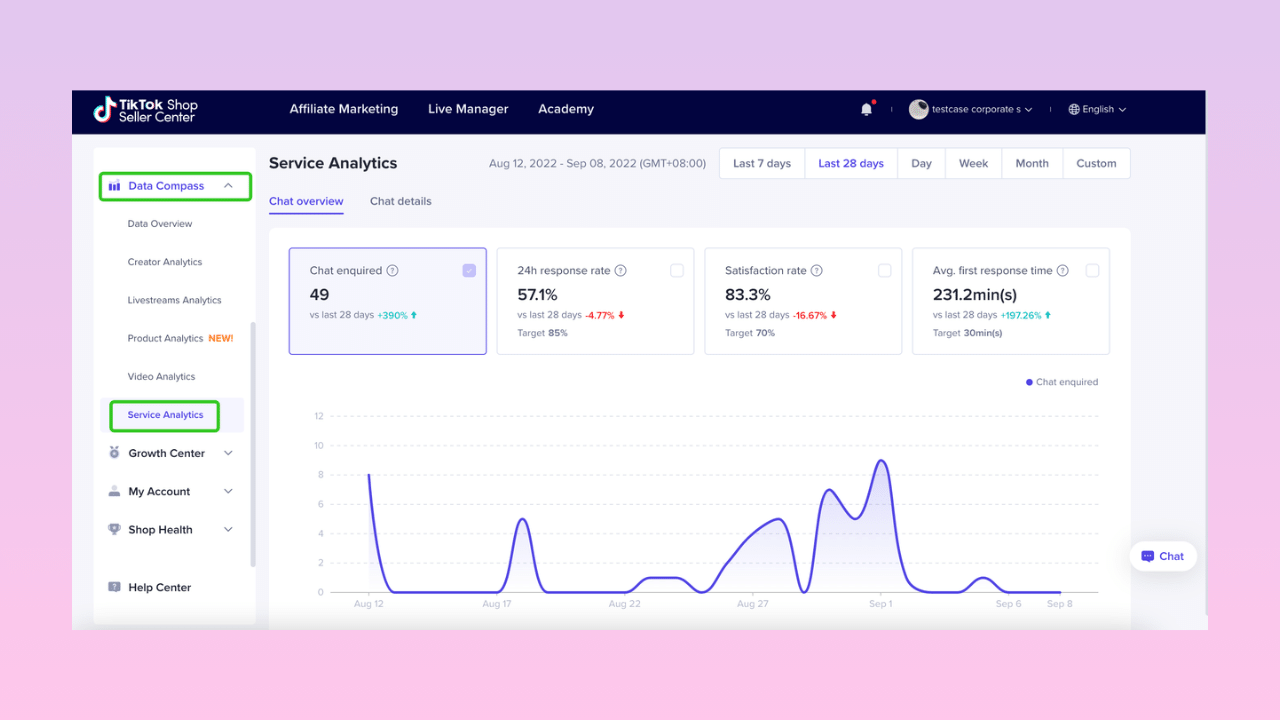Viewport: 1280px width, 720px height.
Task: Collapse the Data Compass section
Action: tap(229, 185)
